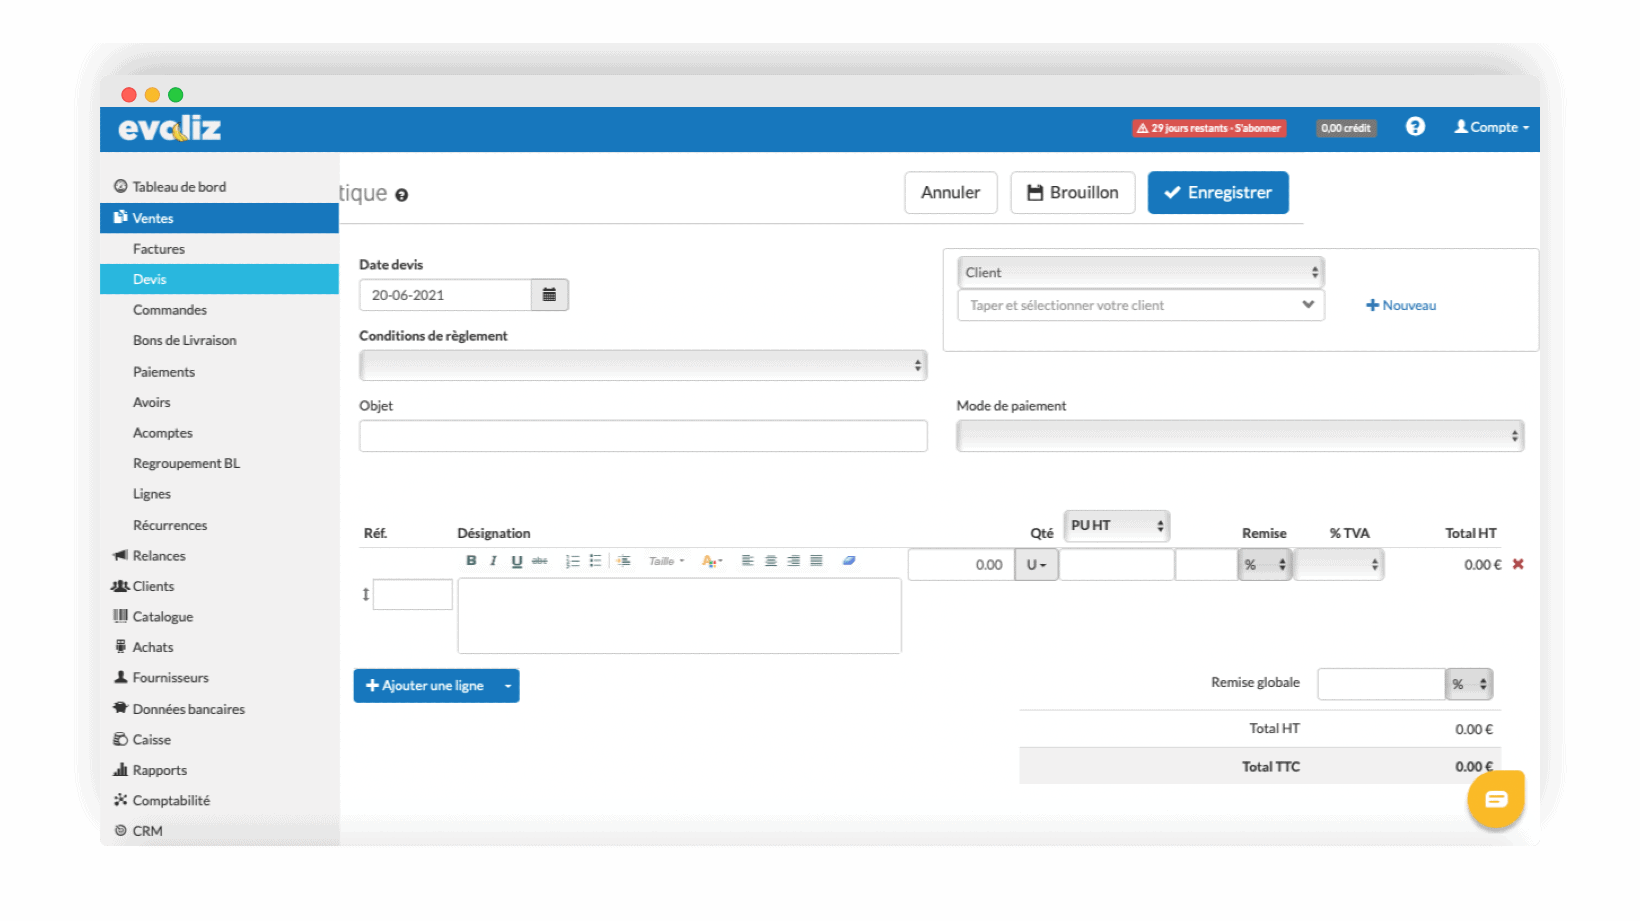
Task: Click into the Objet input field
Action: (643, 436)
